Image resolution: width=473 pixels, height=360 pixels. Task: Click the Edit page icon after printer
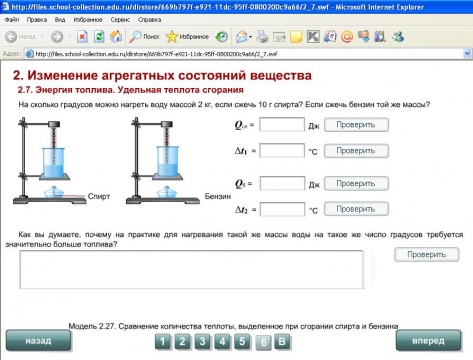click(279, 36)
